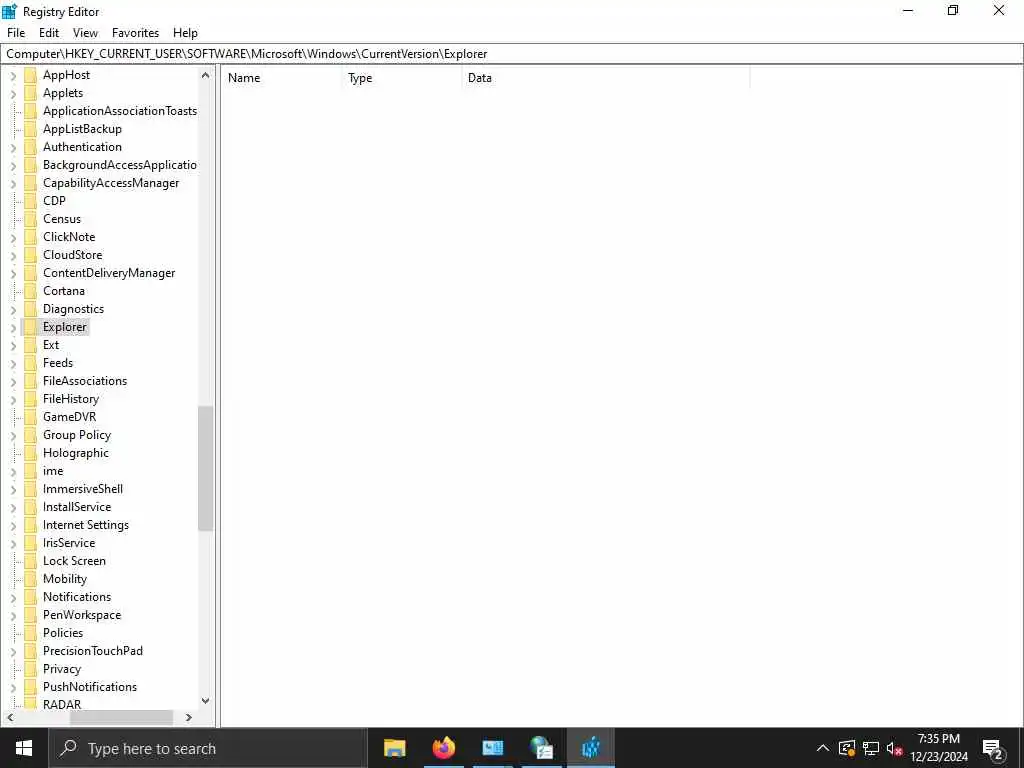Click tree vertical scrollbar down arrow
The height and width of the screenshot is (768, 1024).
pyautogui.click(x=205, y=701)
